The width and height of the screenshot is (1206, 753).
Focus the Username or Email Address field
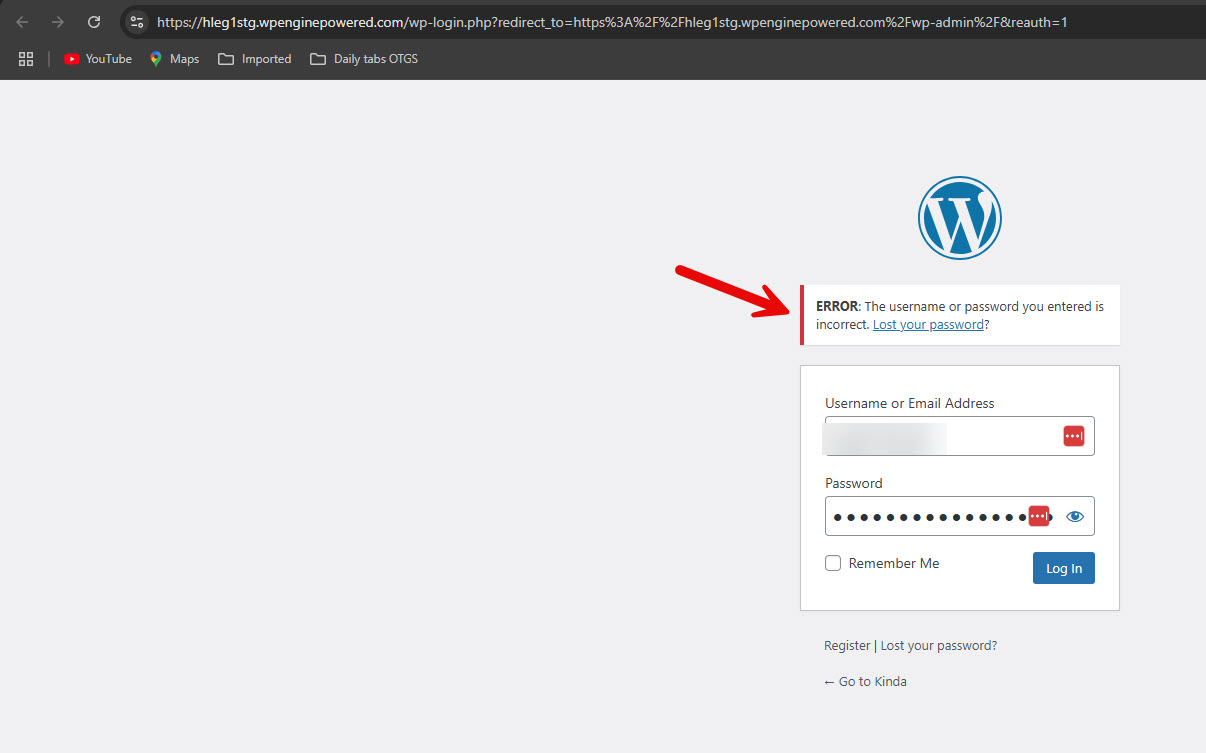(x=960, y=436)
